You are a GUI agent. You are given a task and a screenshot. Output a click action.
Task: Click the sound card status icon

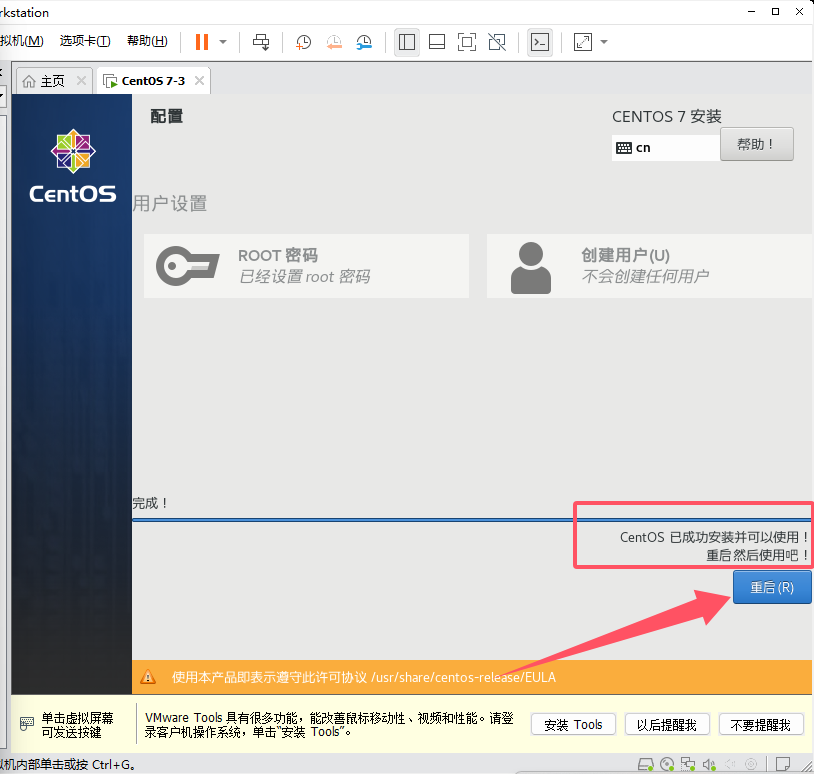coord(709,764)
